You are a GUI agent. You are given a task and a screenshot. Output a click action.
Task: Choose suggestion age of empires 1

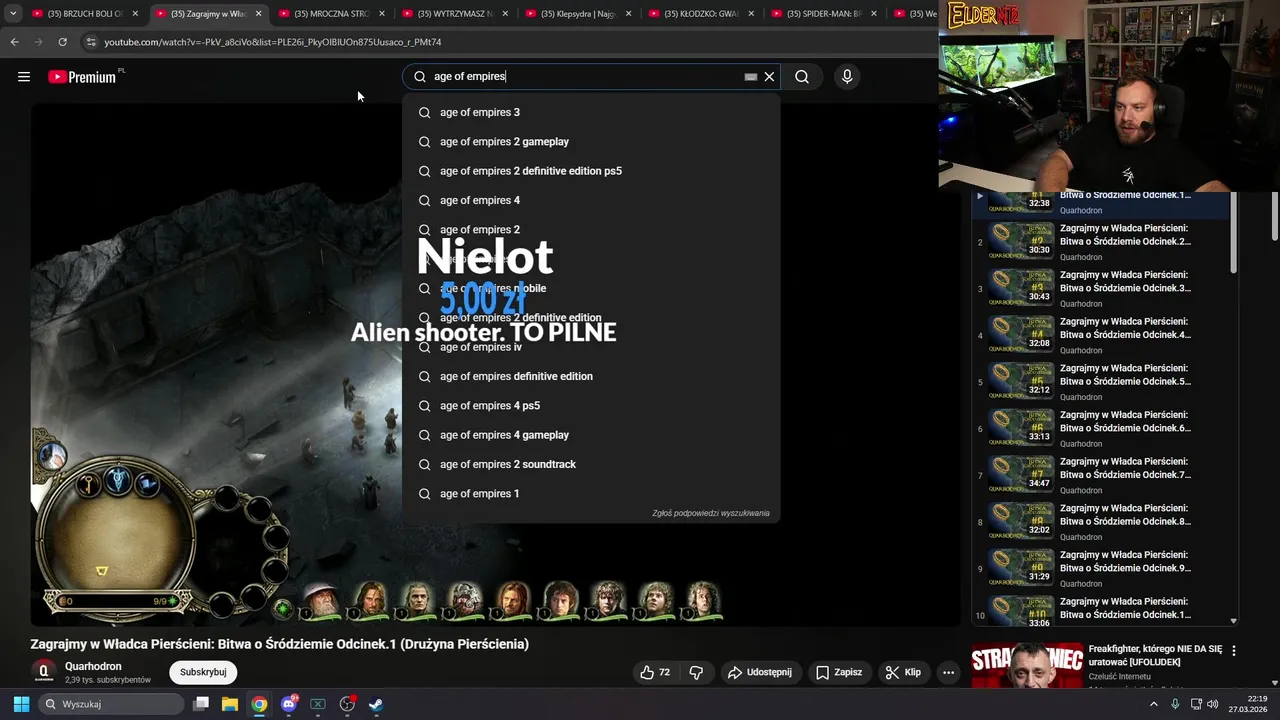591,494
